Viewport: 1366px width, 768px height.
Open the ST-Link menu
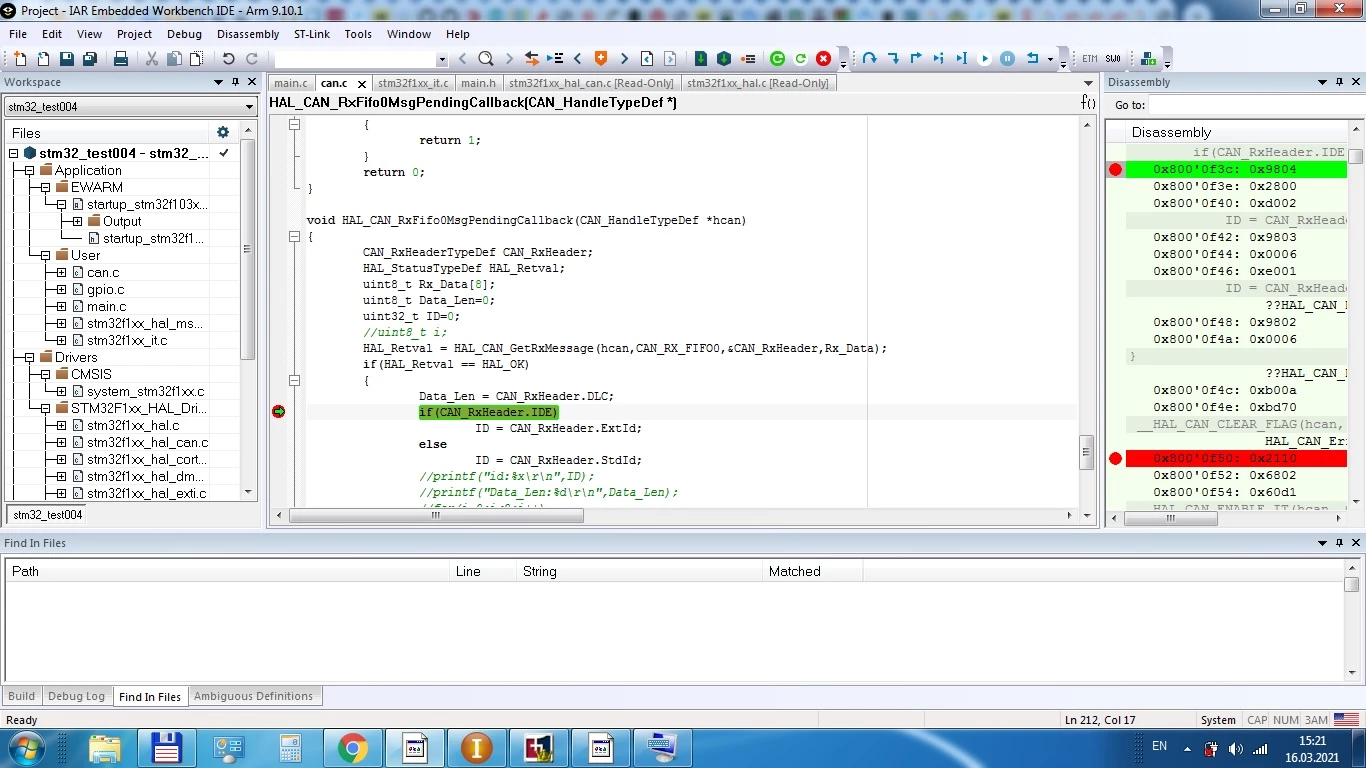point(311,34)
